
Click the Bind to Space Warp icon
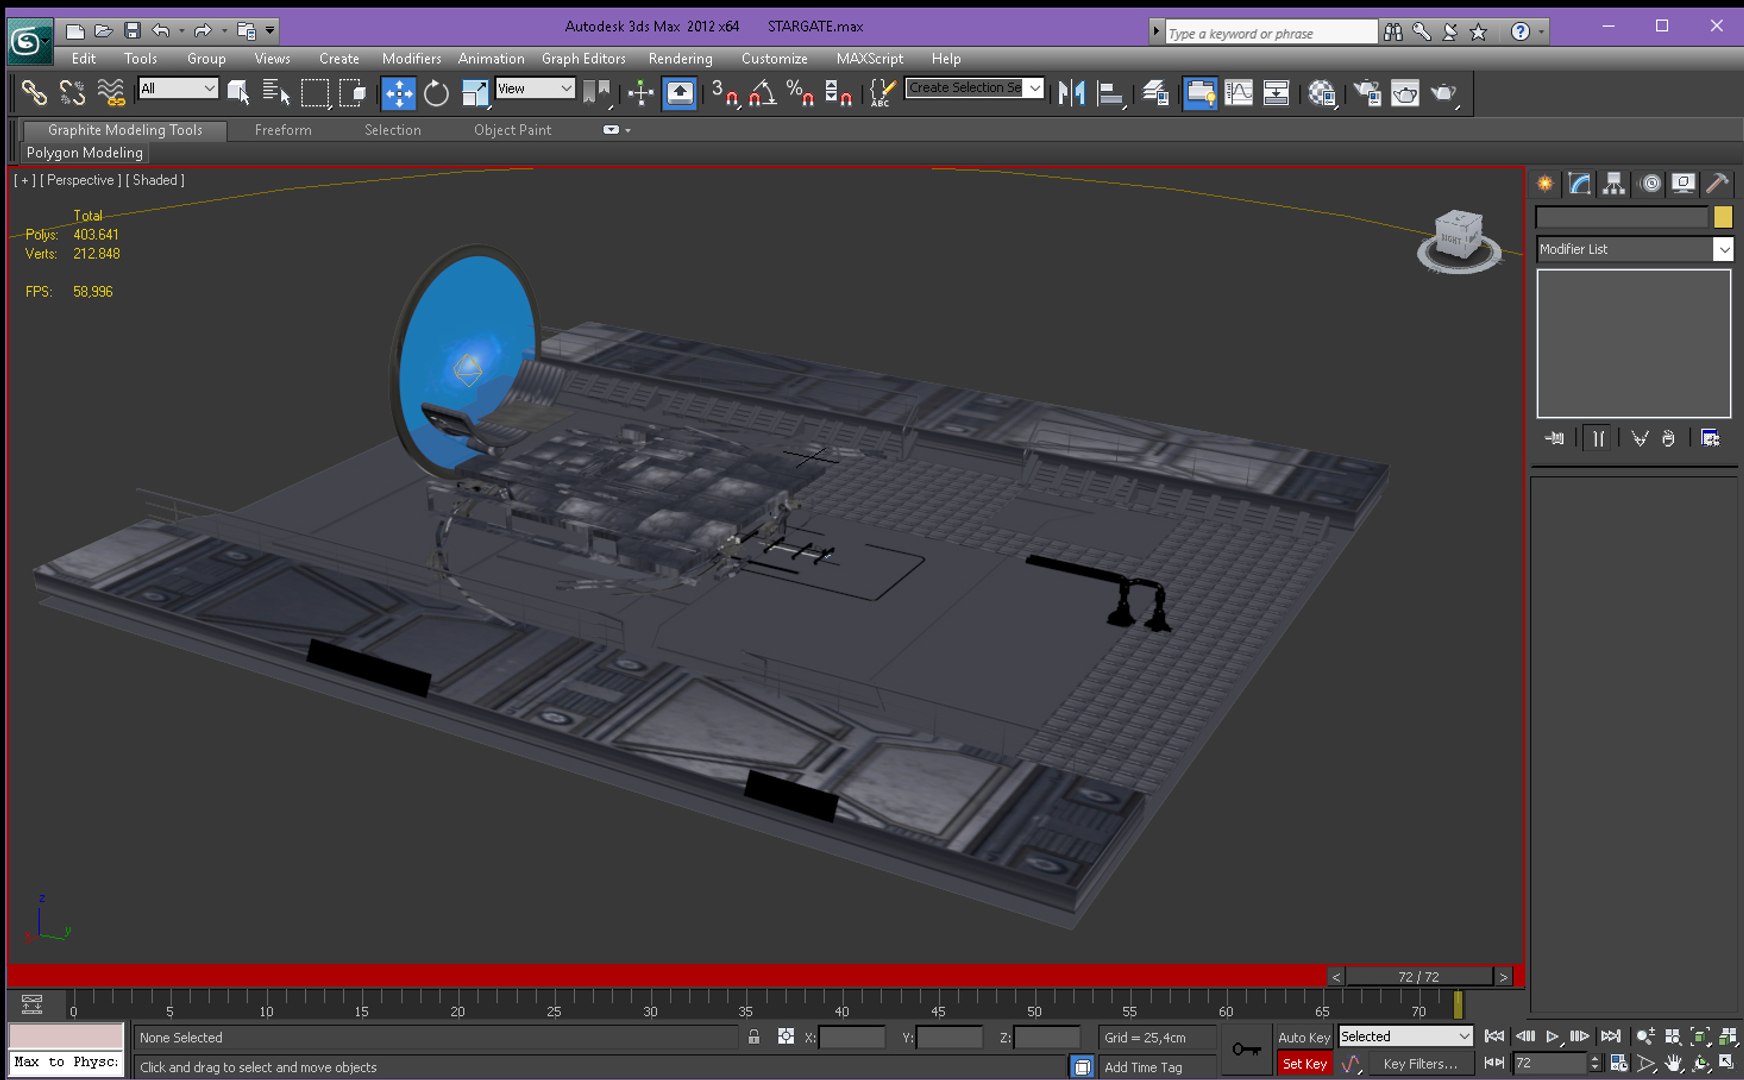point(111,93)
